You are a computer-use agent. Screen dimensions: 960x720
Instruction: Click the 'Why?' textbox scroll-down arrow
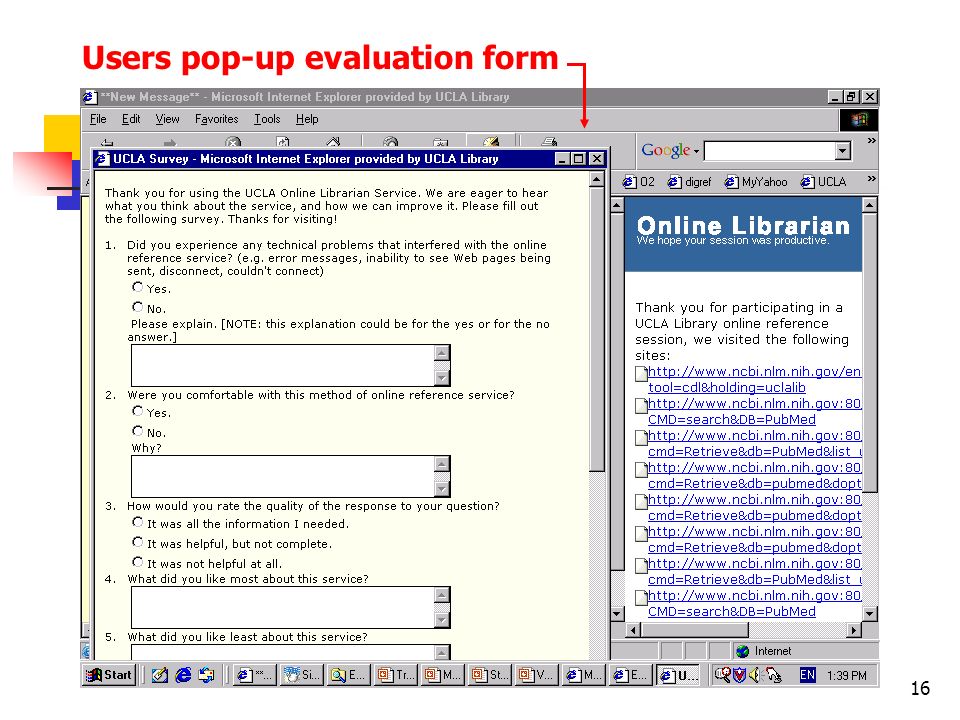(441, 489)
